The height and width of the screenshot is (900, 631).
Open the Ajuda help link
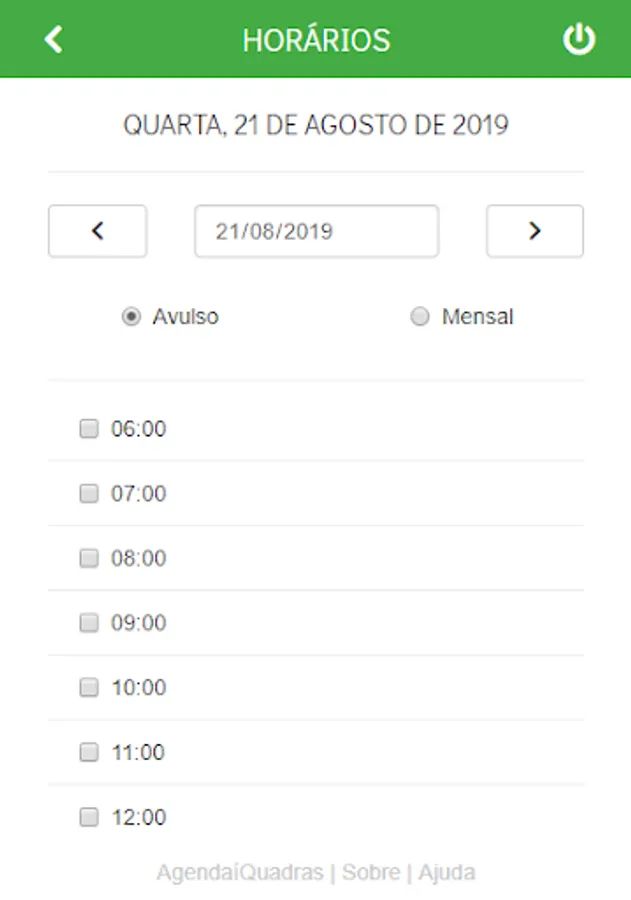click(x=447, y=872)
